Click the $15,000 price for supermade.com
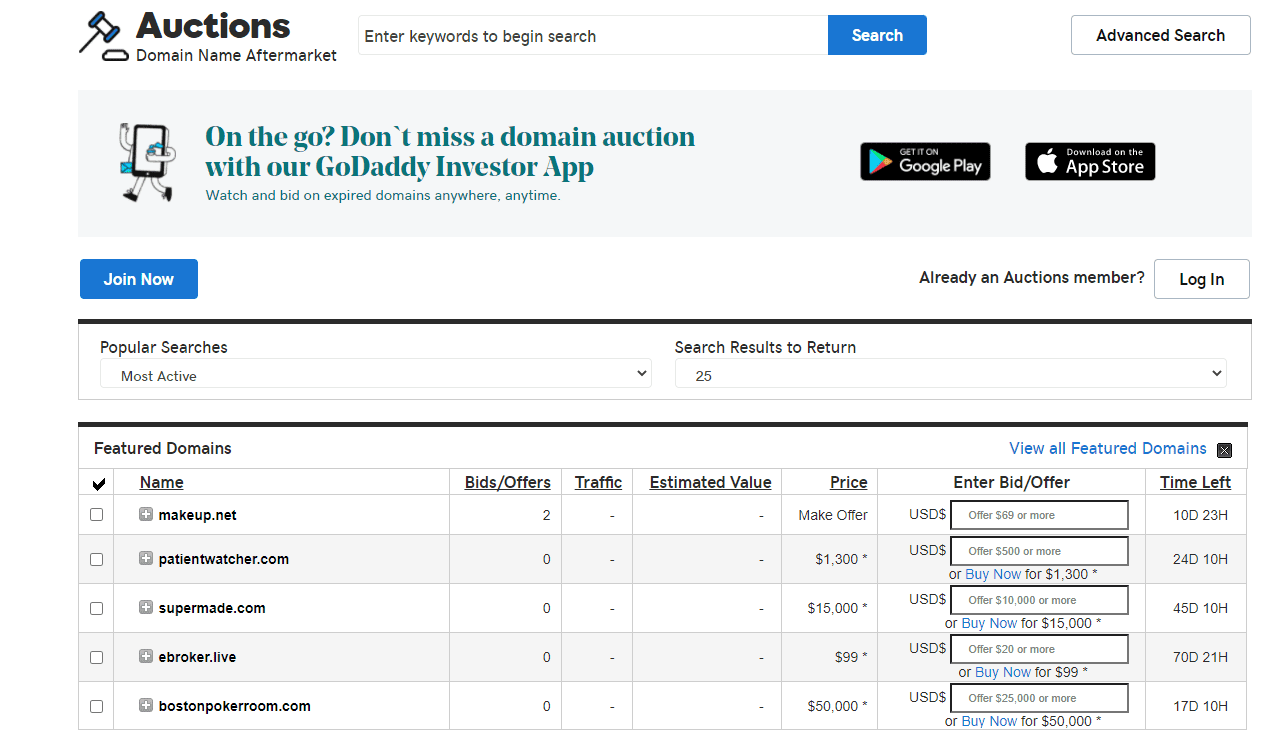1267x730 pixels. 838,608
